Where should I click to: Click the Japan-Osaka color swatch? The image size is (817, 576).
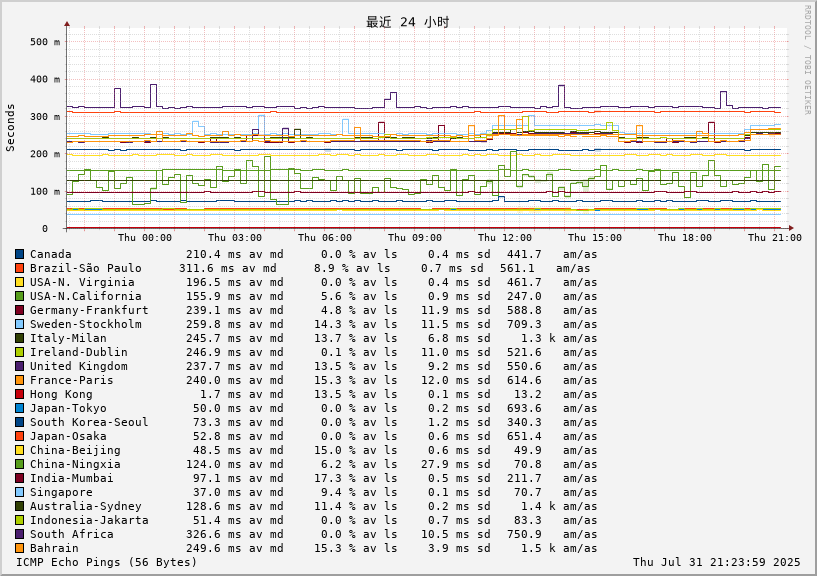coord(20,436)
